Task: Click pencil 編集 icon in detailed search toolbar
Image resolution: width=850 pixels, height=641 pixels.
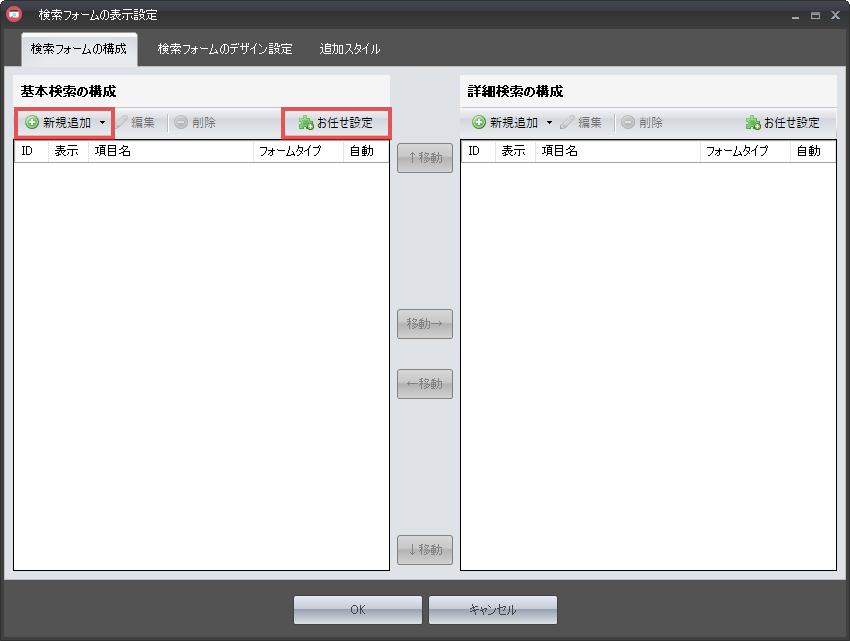Action: [x=568, y=123]
